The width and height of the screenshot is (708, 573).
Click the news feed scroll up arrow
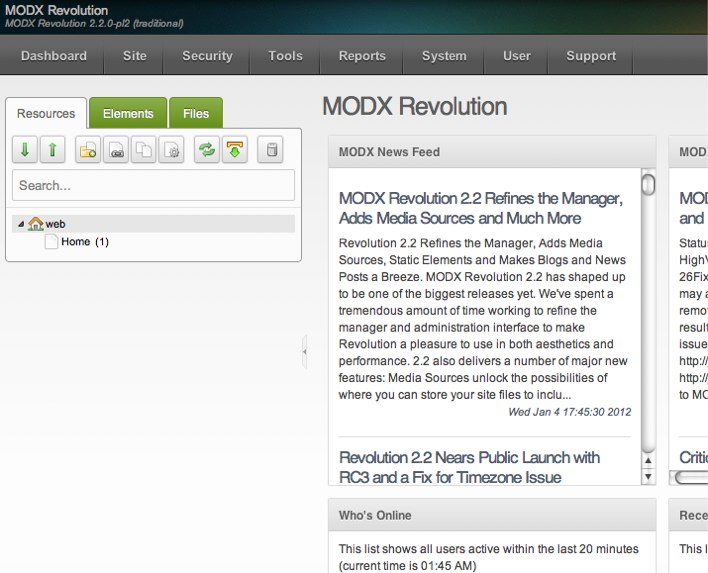(x=648, y=461)
